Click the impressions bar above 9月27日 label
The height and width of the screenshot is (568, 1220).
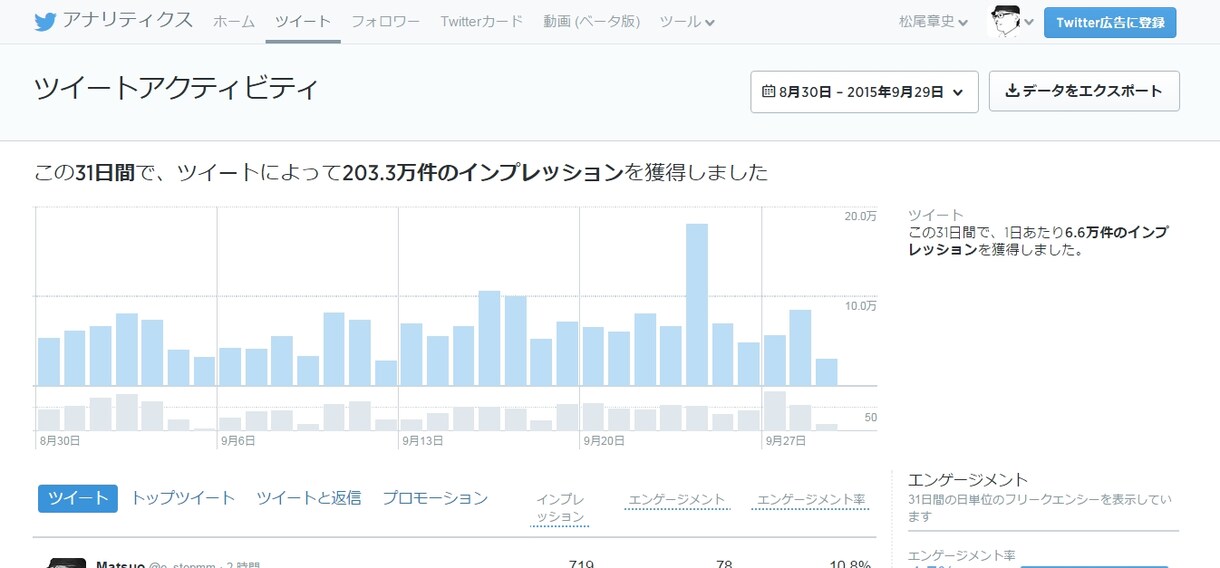[775, 360]
